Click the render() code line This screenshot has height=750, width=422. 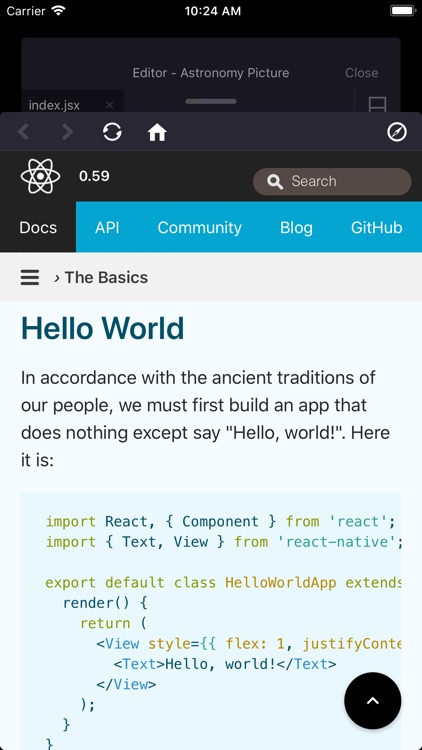pyautogui.click(x=105, y=603)
